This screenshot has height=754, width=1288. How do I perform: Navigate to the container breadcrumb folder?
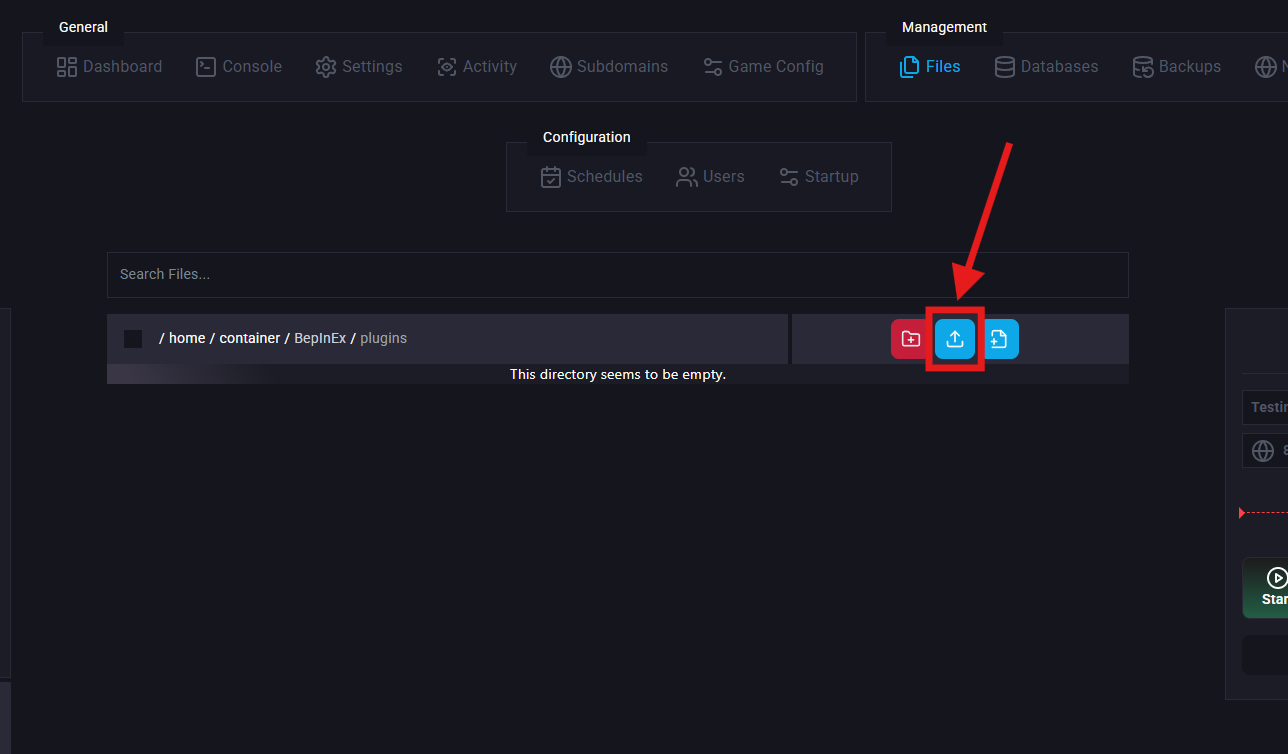(250, 339)
